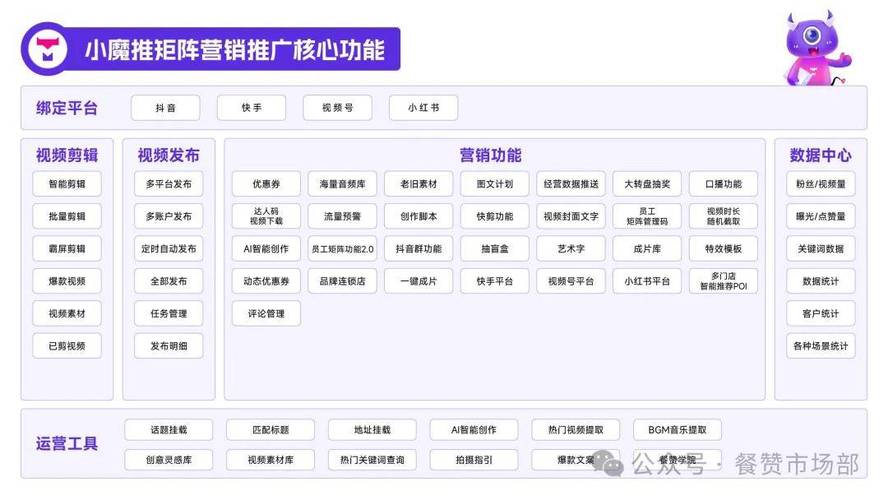Select 客户统计 item
Screen dimensions: 888x500
tap(821, 313)
